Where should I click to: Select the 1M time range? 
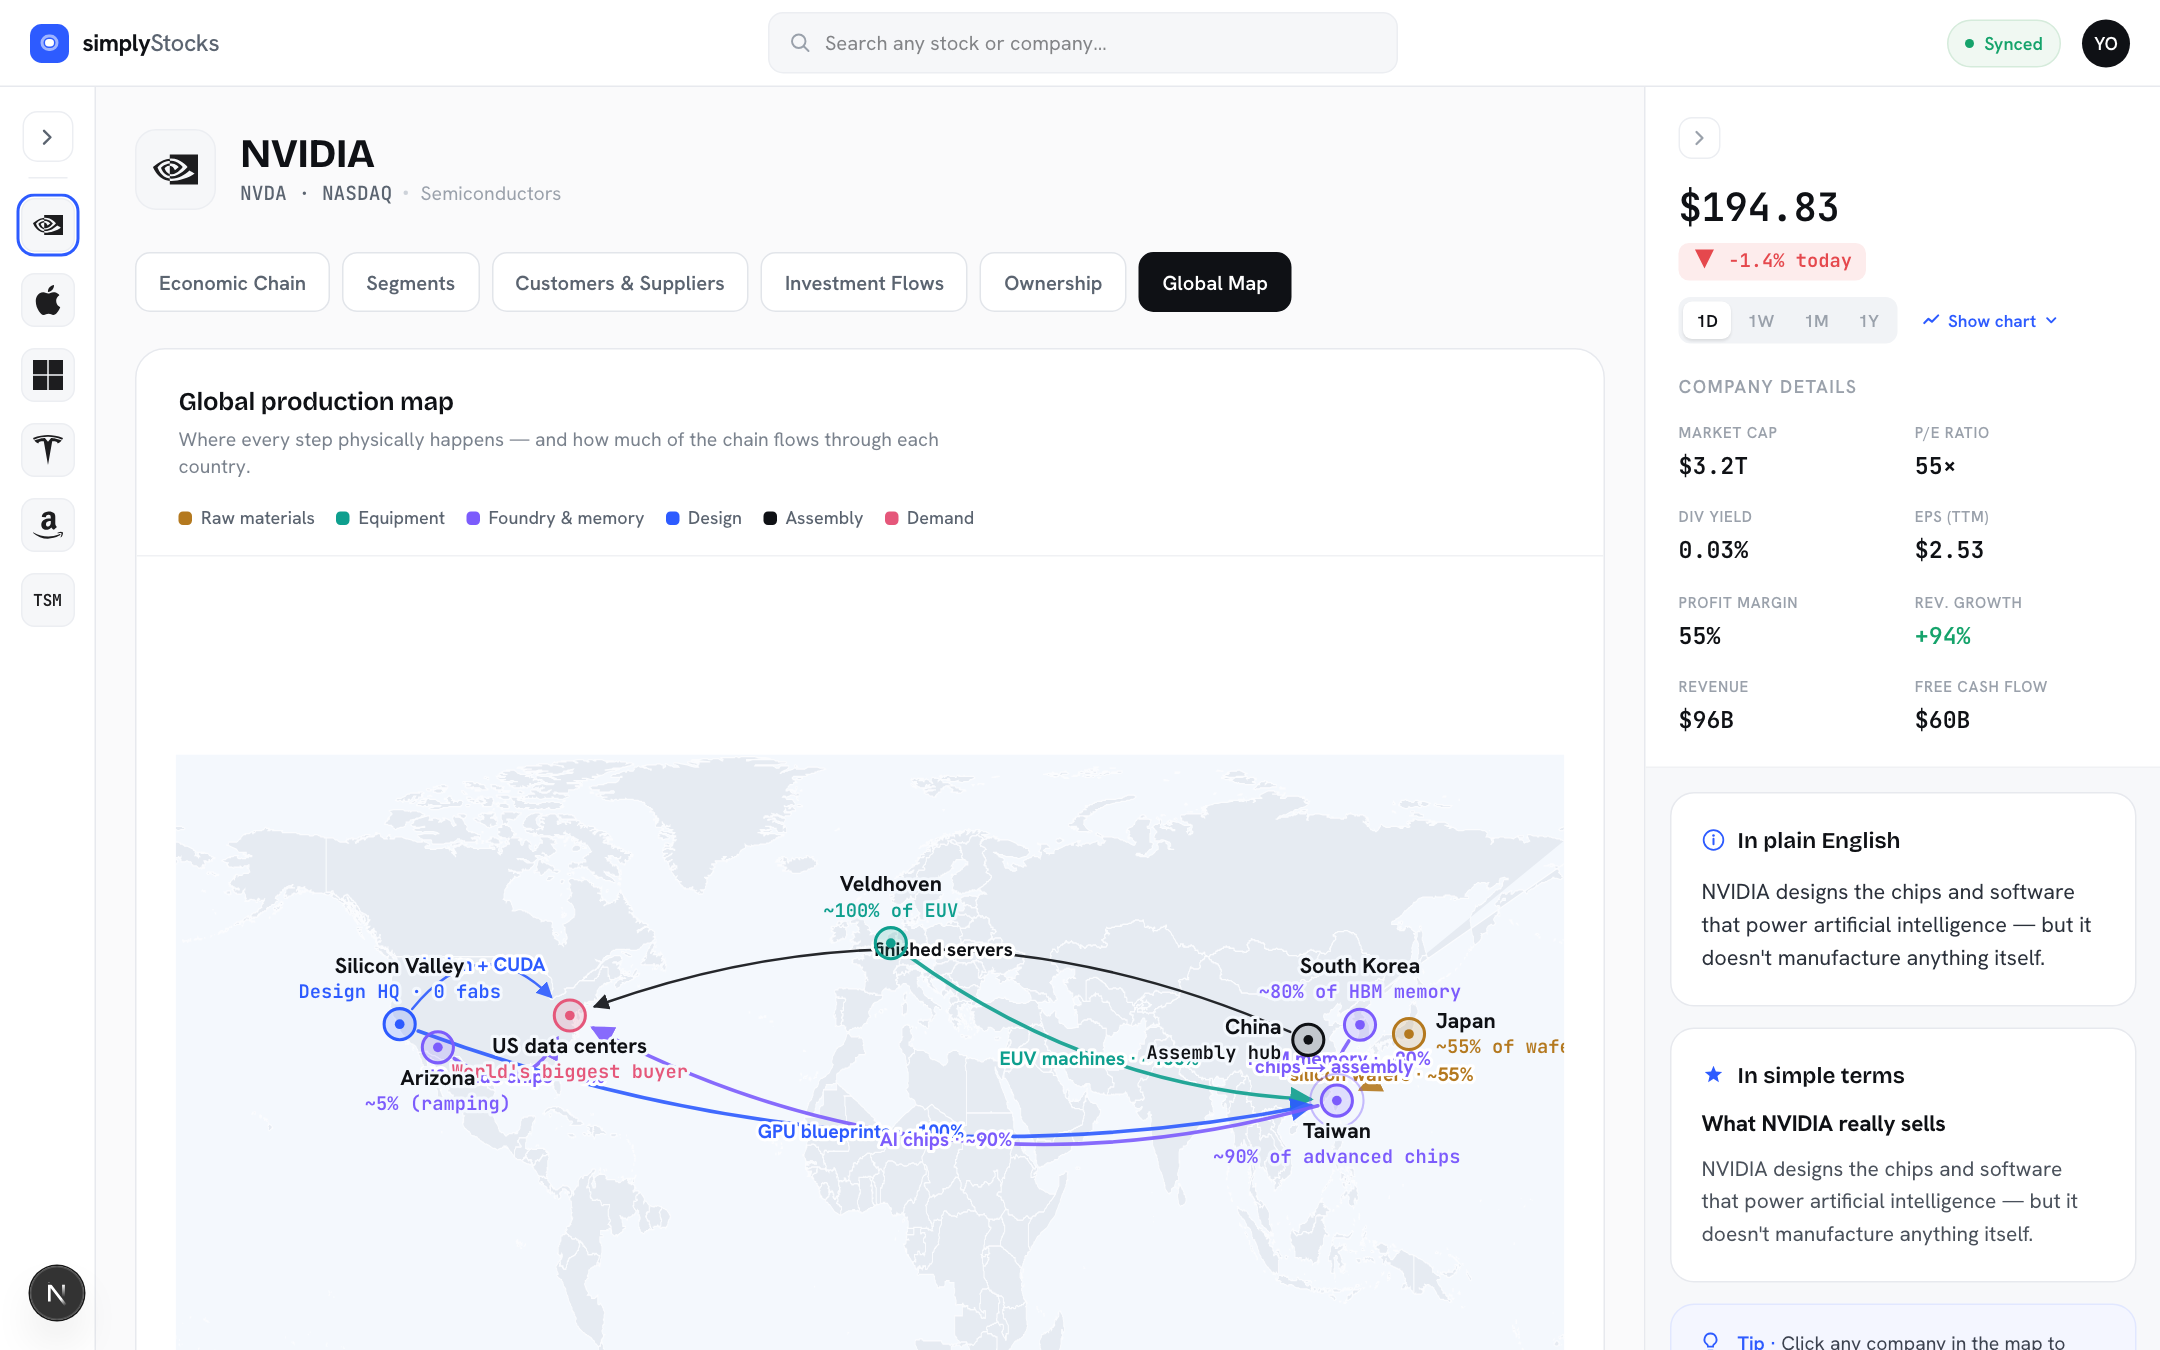1816,321
